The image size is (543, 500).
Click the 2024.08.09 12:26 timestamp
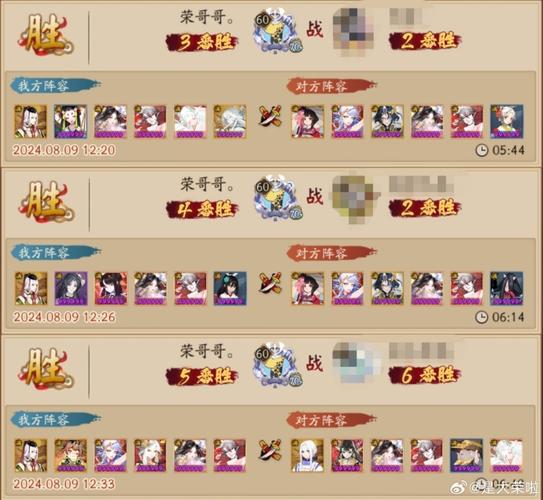[x=64, y=317]
